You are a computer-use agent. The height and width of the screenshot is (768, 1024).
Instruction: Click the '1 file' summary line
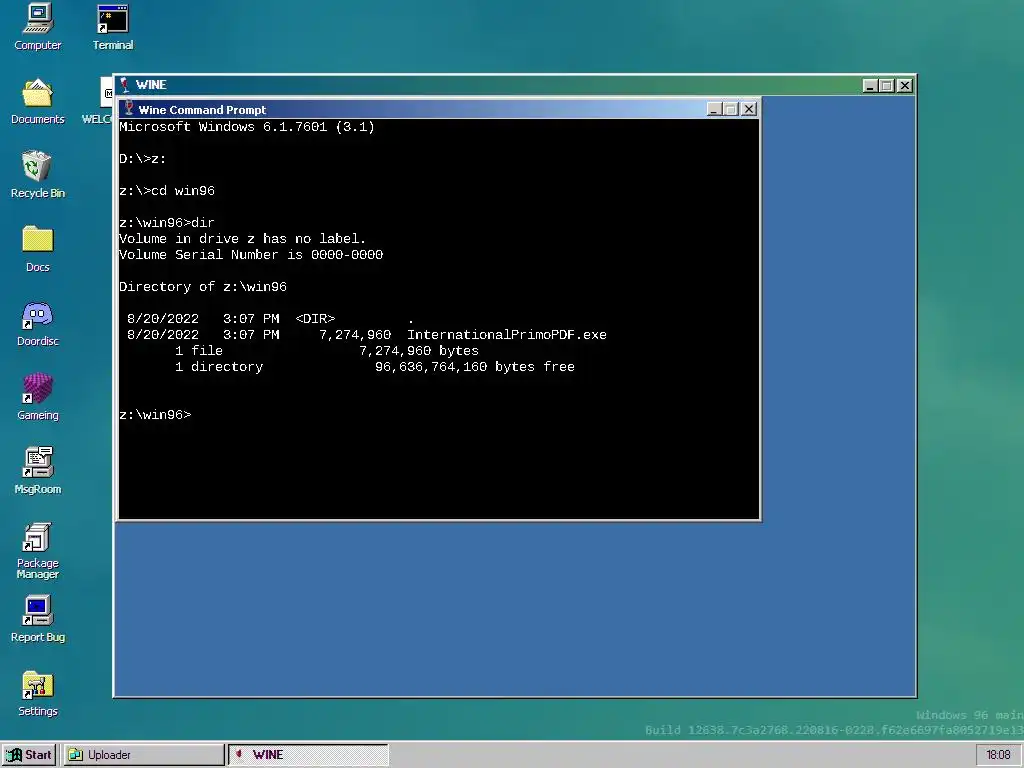click(x=199, y=351)
